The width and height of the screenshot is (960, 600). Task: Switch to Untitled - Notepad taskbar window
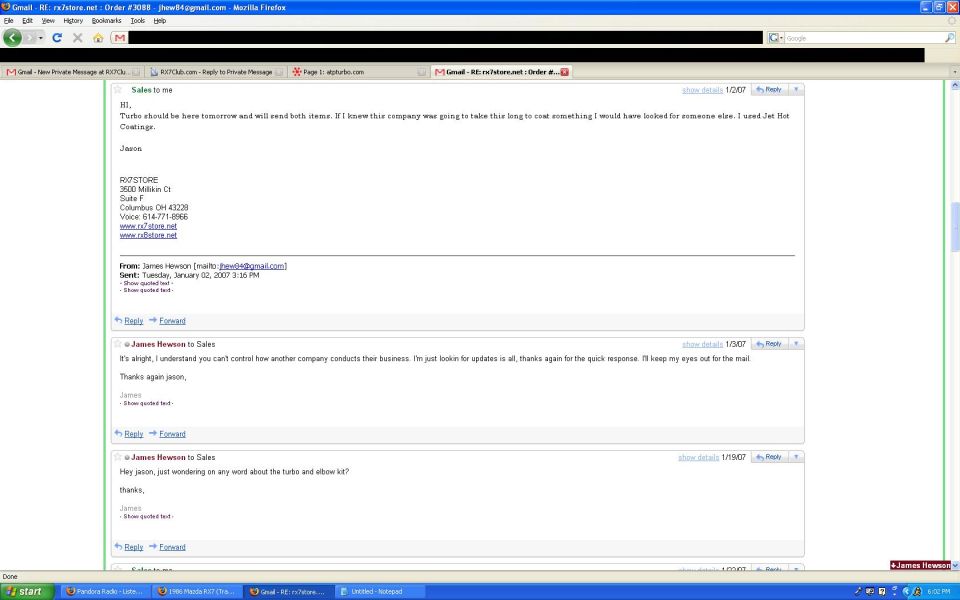[x=380, y=591]
